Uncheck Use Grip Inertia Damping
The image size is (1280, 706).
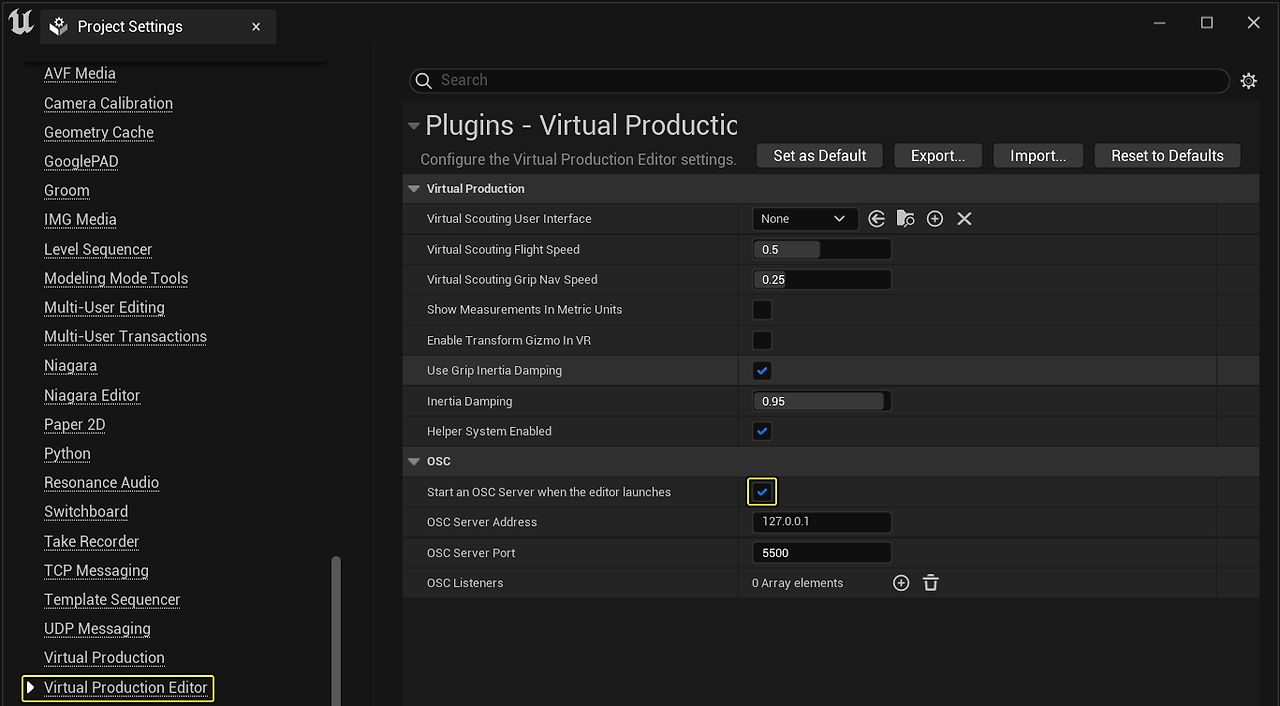[762, 371]
